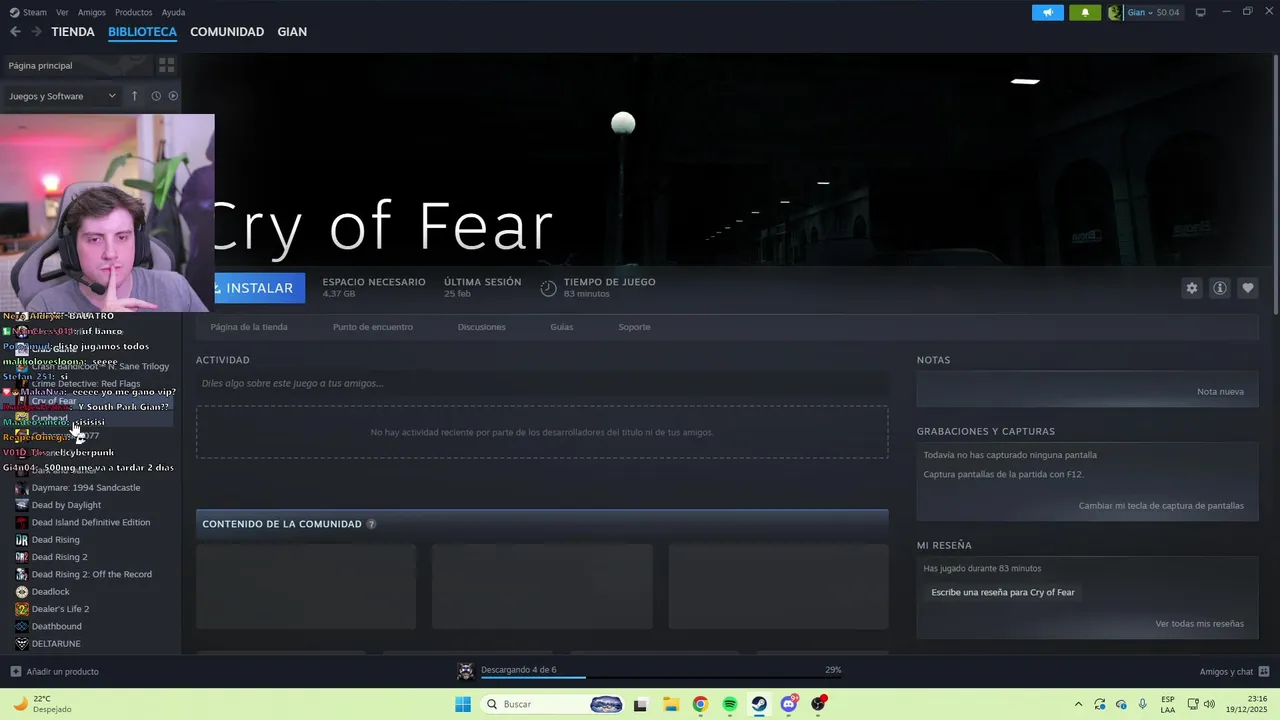Open Soporte link
This screenshot has height=720, width=1280.
(634, 327)
